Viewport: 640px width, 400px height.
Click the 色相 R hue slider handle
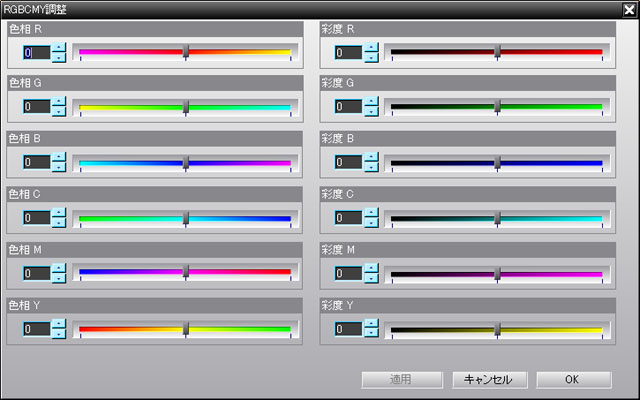[x=186, y=51]
